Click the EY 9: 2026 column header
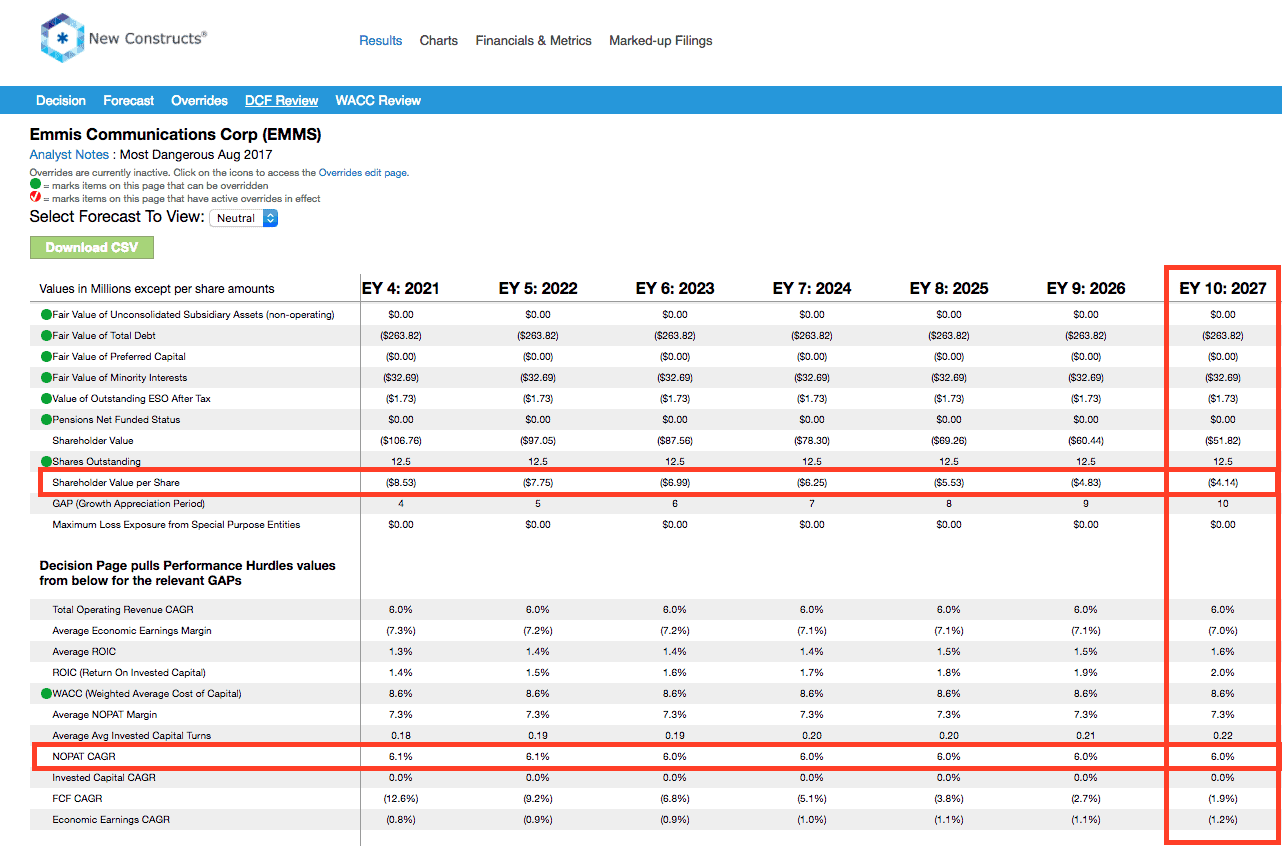1282x846 pixels. click(1086, 288)
